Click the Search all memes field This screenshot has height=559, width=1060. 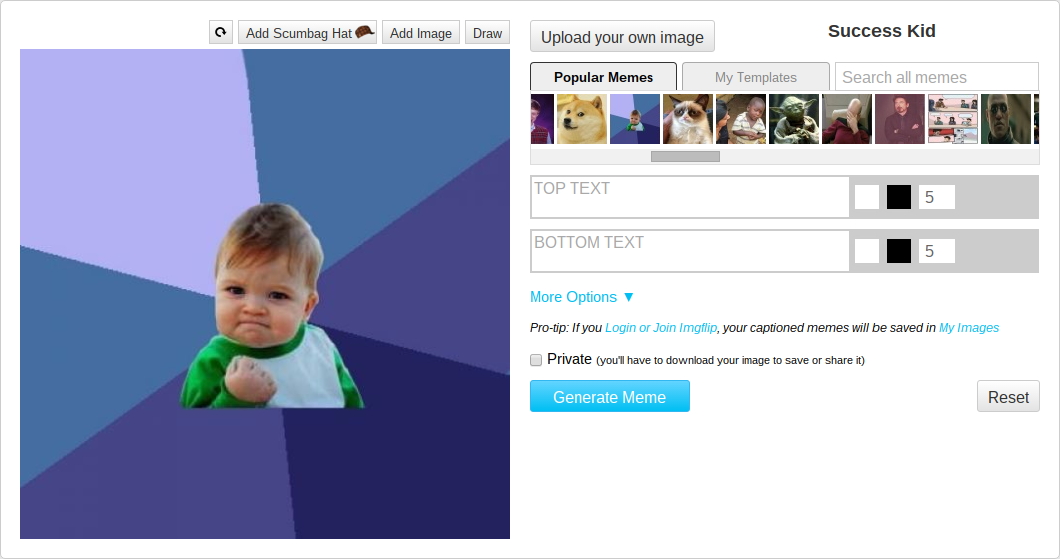[x=936, y=77]
